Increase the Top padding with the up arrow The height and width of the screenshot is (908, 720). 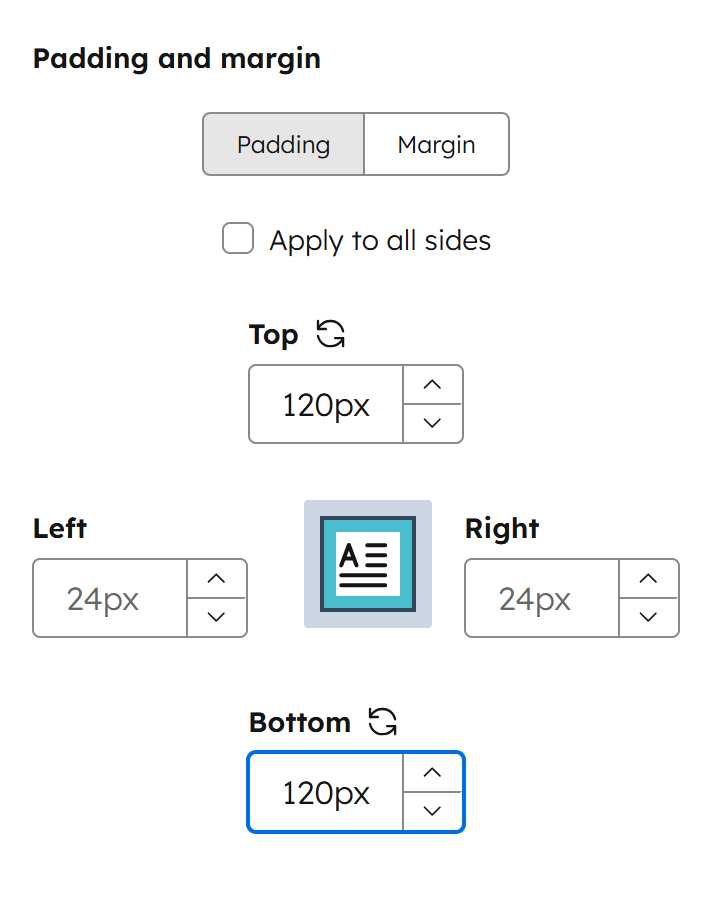tap(432, 385)
